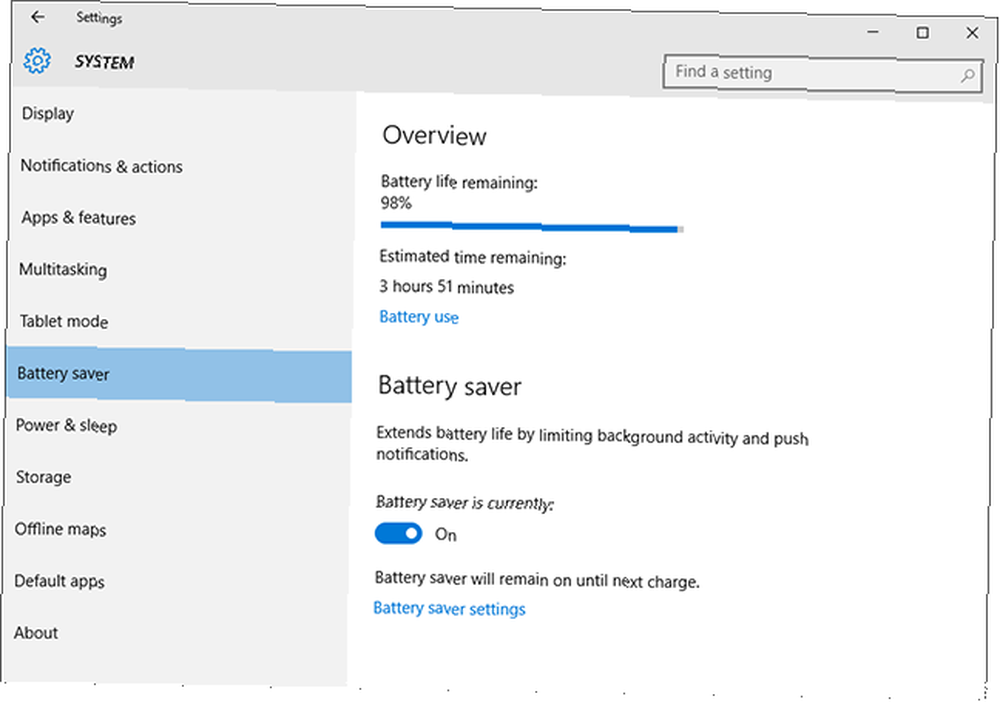Select the Battery saver sidebar item
Image resolution: width=1000 pixels, height=702 pixels.
[x=179, y=374]
